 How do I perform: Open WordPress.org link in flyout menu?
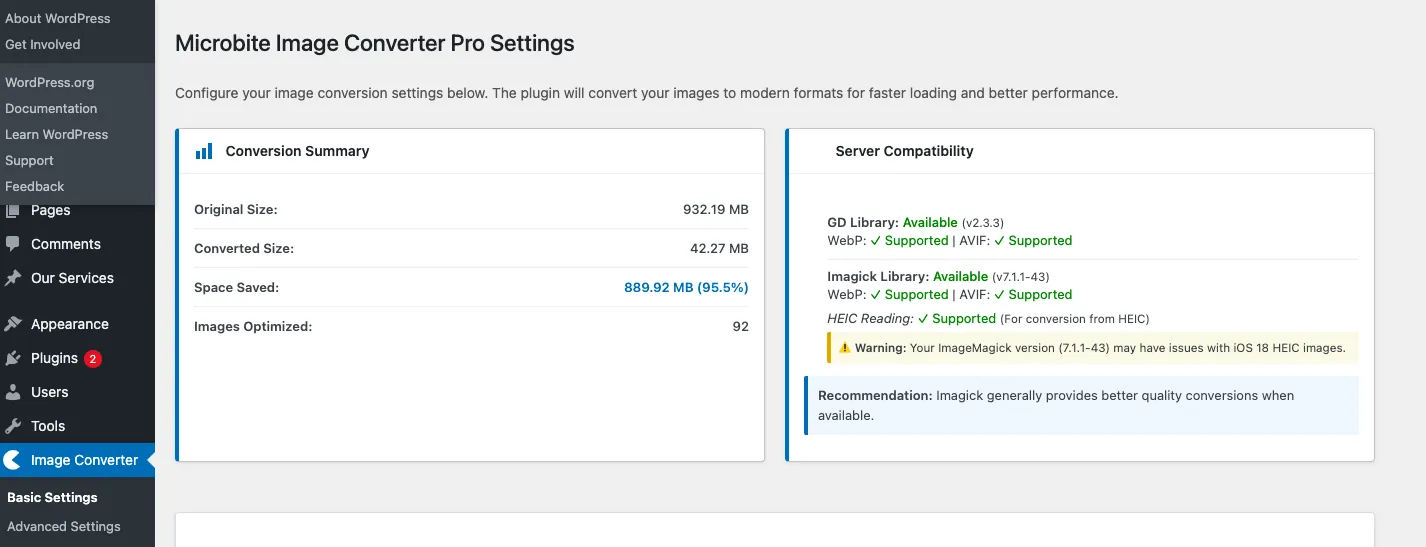click(x=50, y=82)
